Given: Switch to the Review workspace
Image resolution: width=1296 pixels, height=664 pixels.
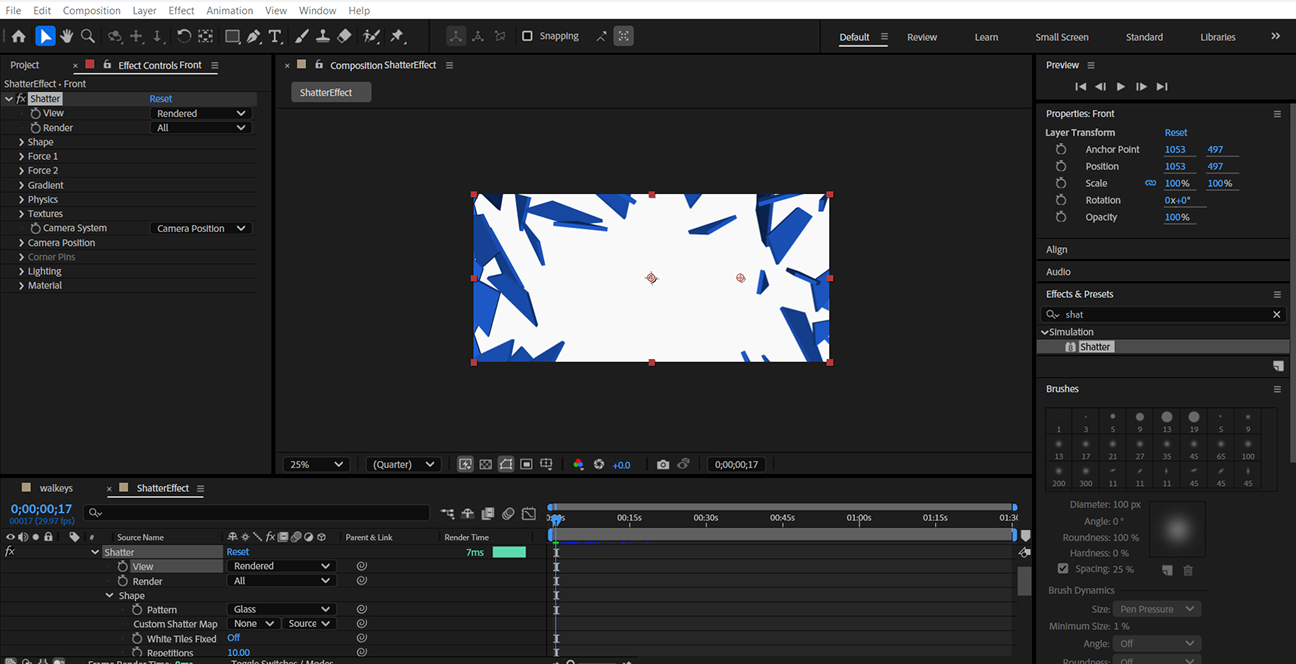Looking at the screenshot, I should click(x=921, y=36).
